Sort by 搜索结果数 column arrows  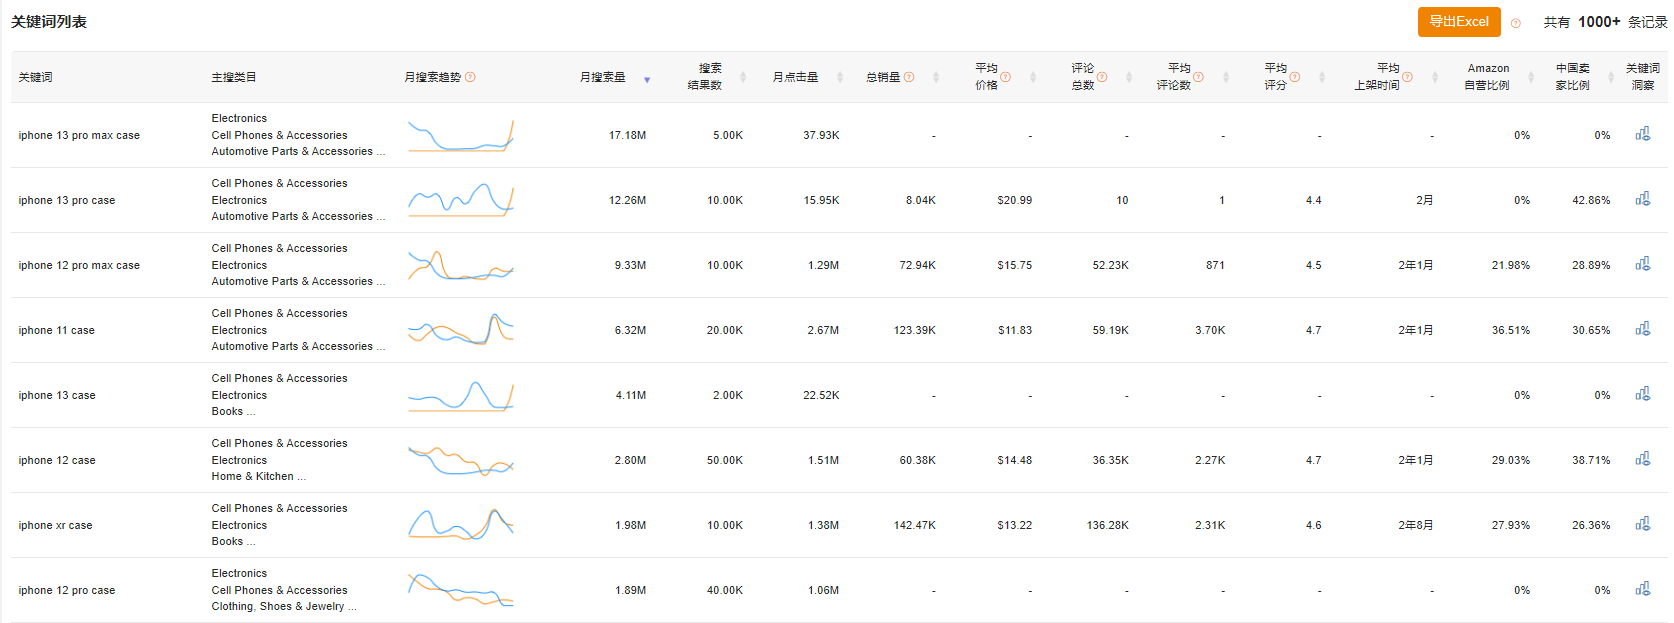[744, 77]
